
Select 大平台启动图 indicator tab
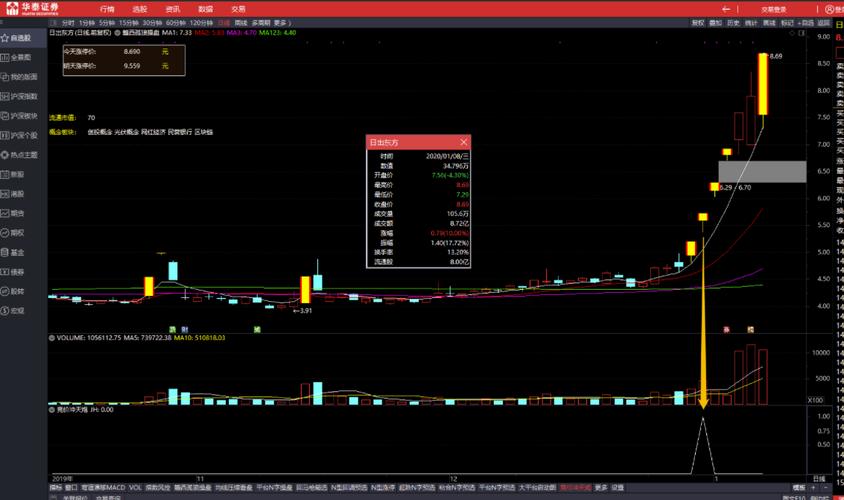click(x=537, y=488)
